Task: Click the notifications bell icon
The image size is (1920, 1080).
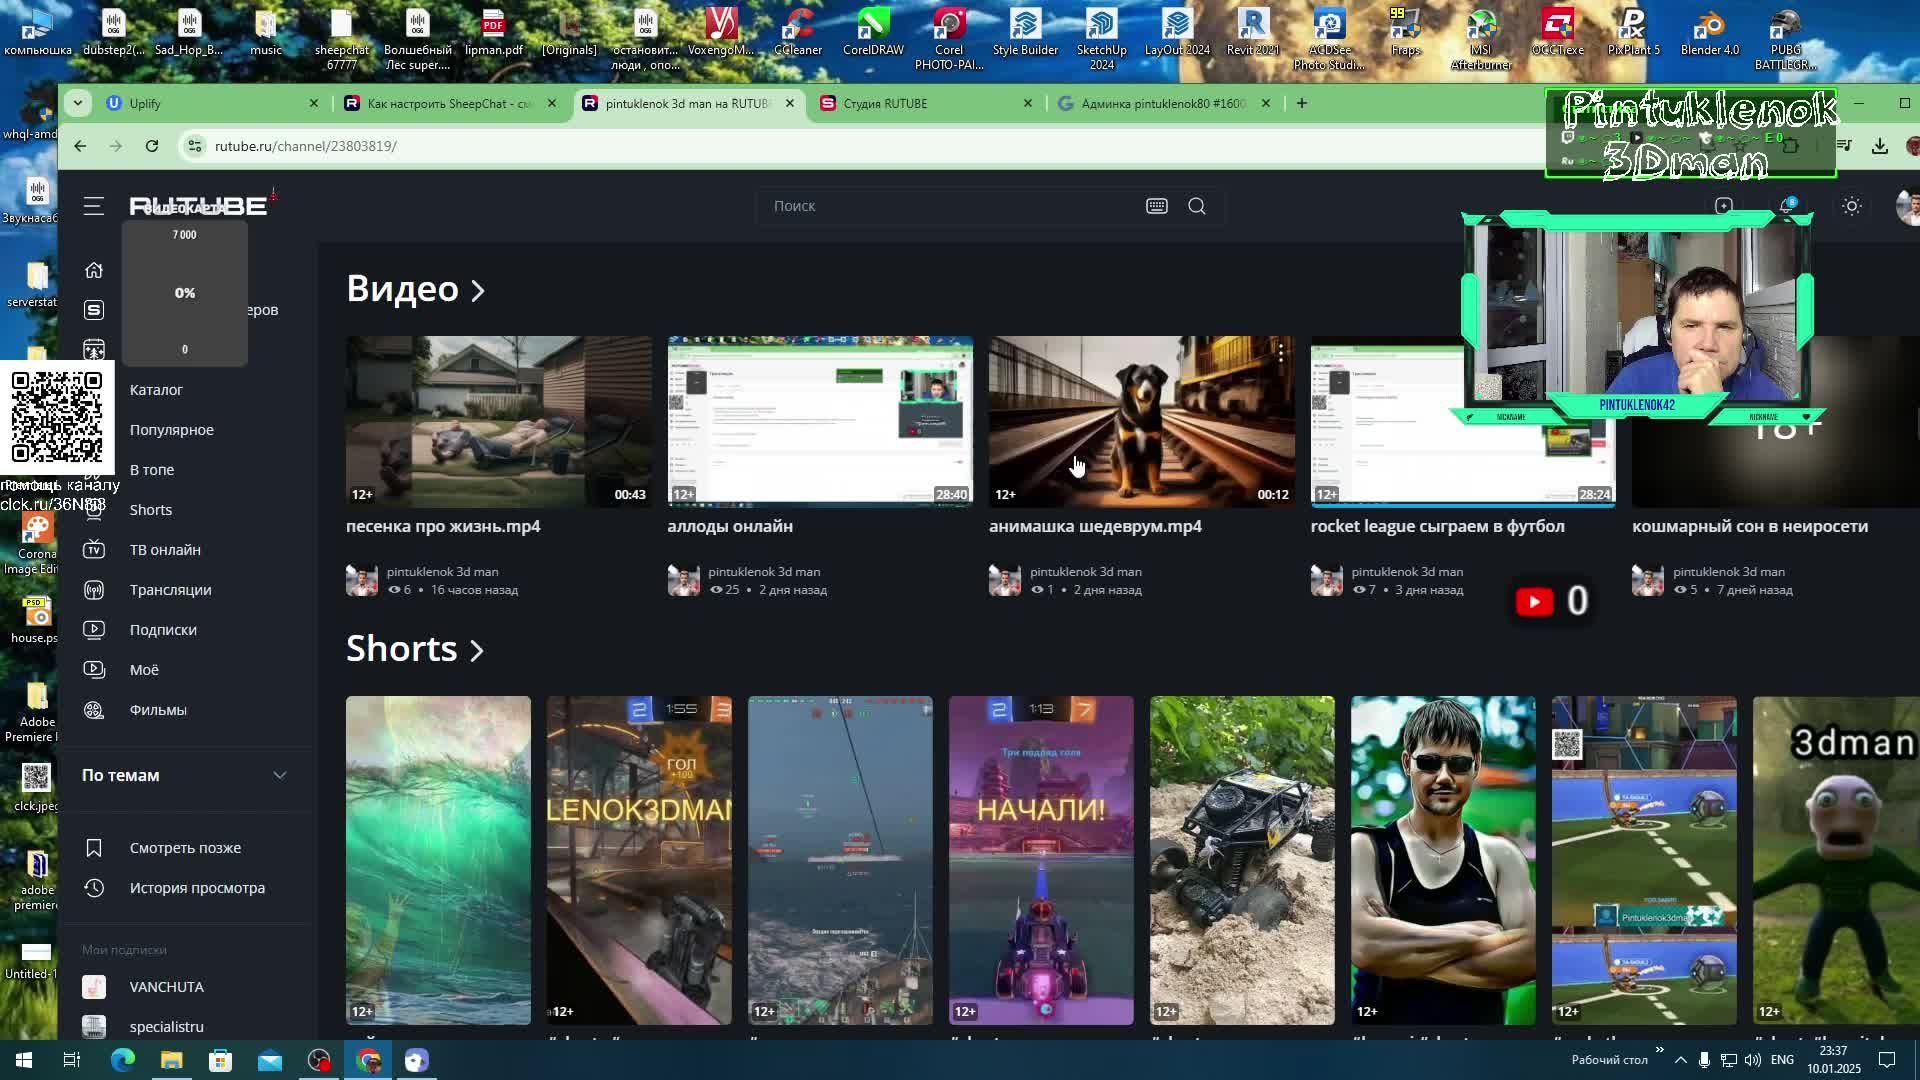Action: click(1786, 206)
